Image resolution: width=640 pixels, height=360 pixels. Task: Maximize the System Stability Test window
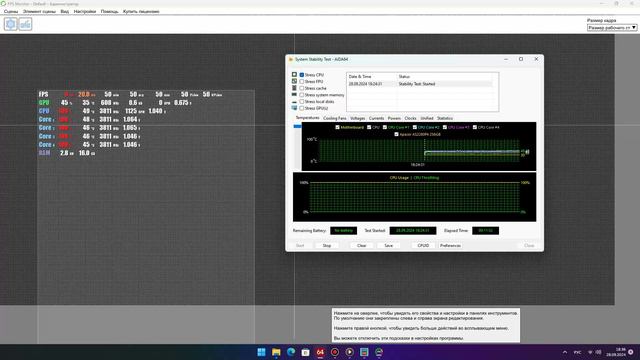(x=521, y=59)
